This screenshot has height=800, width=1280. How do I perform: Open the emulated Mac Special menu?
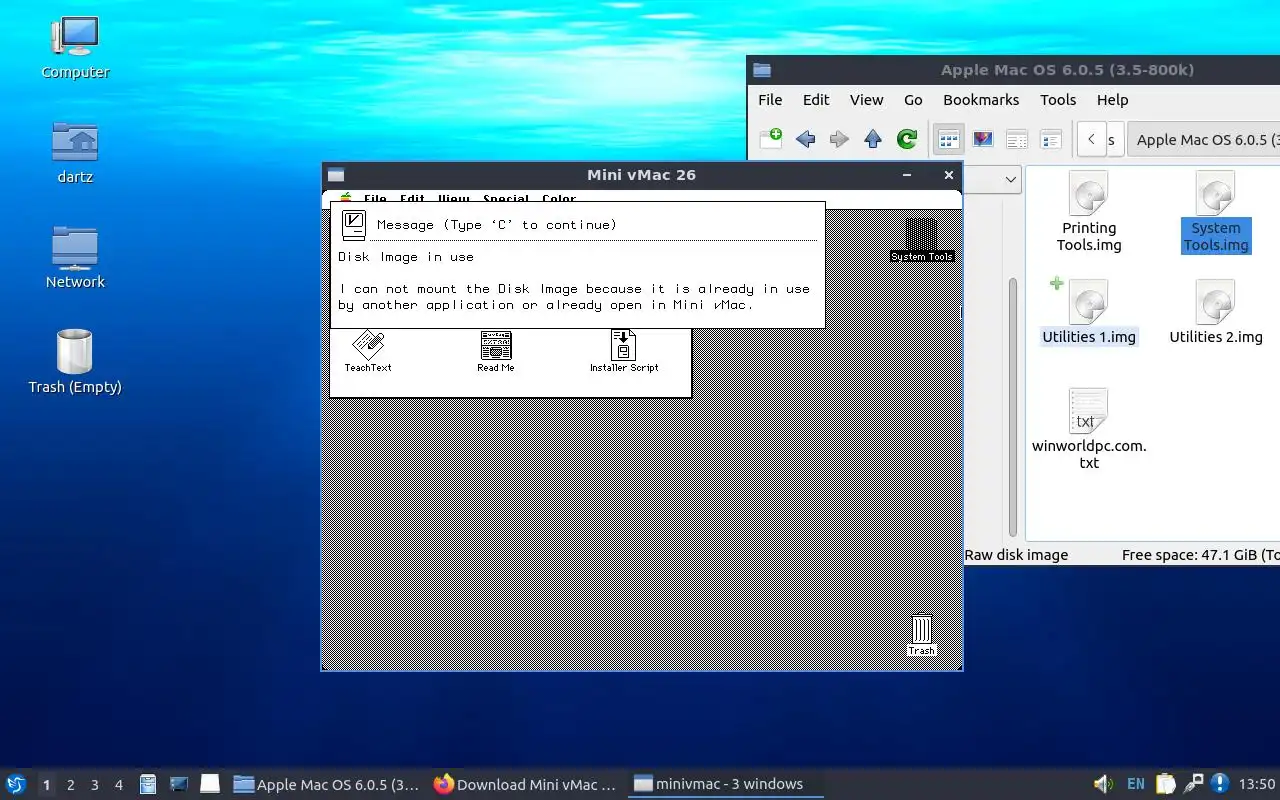pyautogui.click(x=506, y=200)
